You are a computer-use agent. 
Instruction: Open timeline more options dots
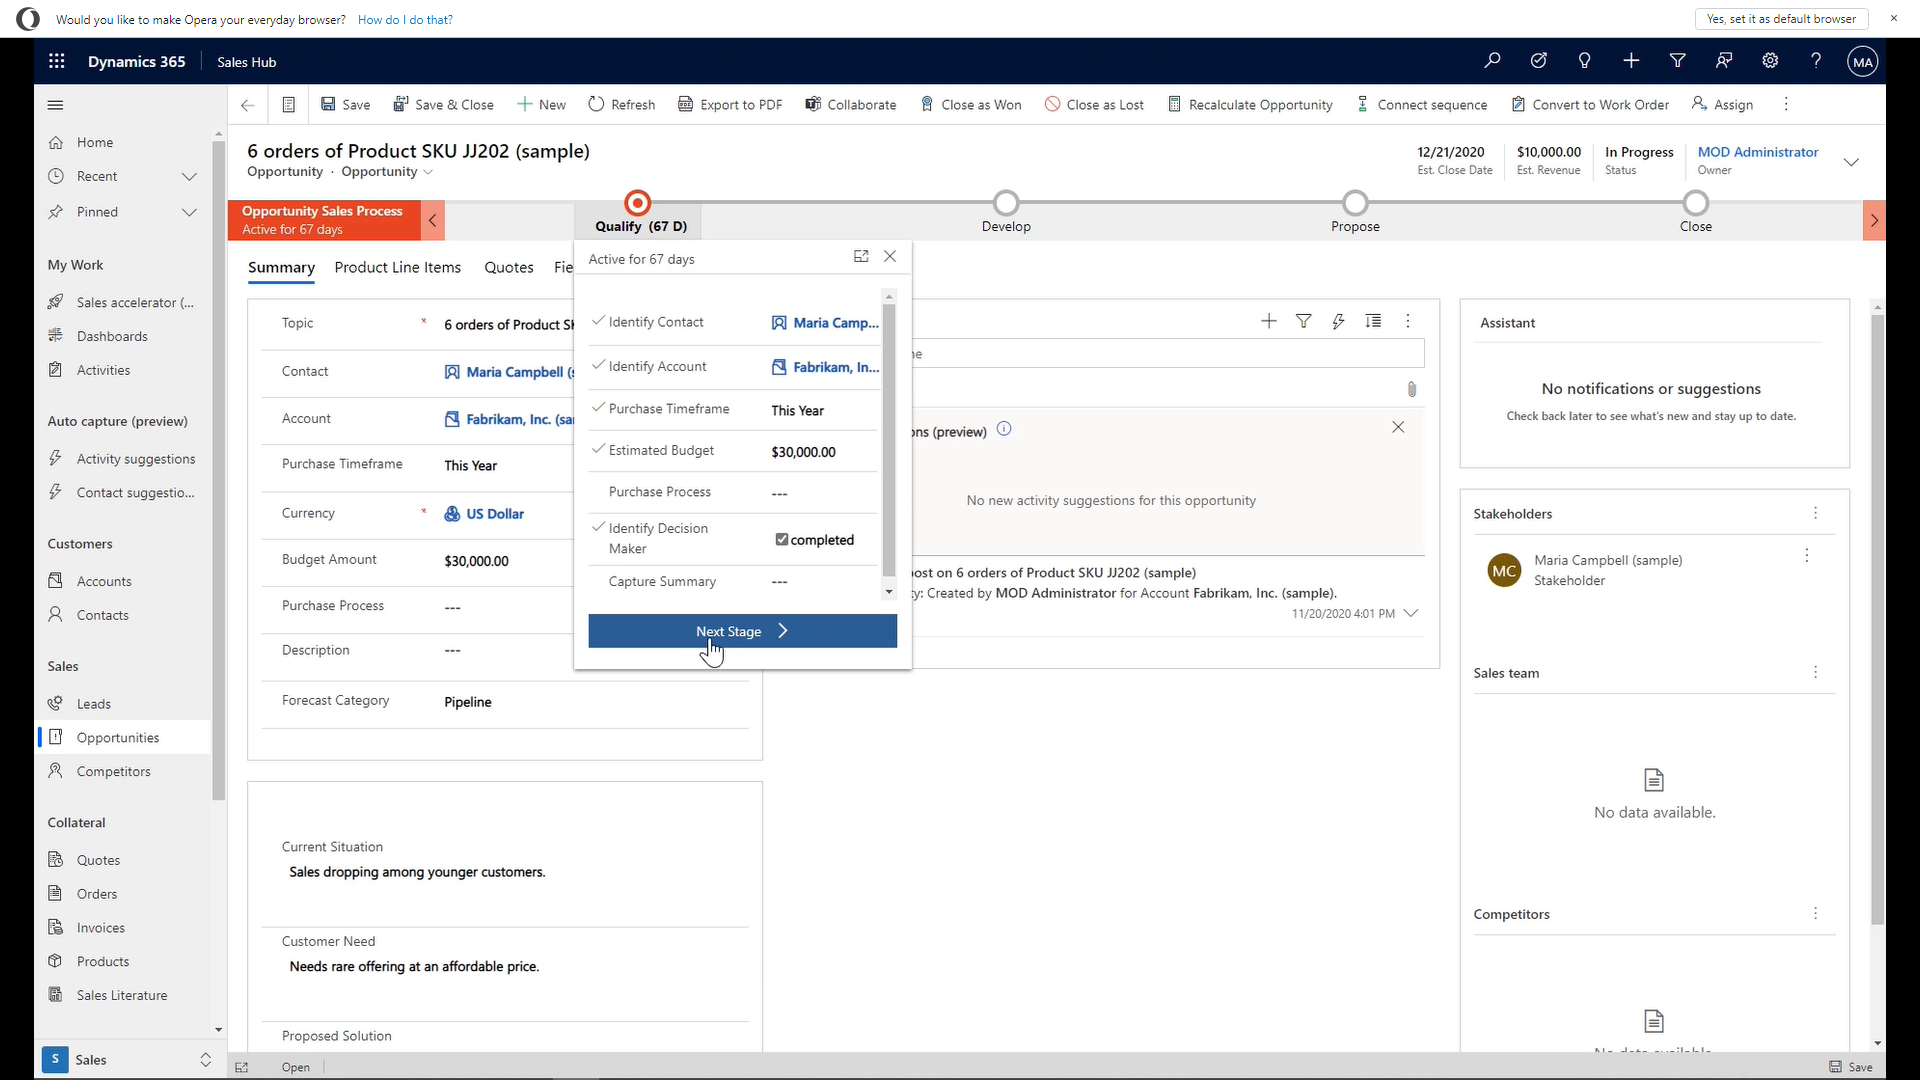click(1408, 321)
